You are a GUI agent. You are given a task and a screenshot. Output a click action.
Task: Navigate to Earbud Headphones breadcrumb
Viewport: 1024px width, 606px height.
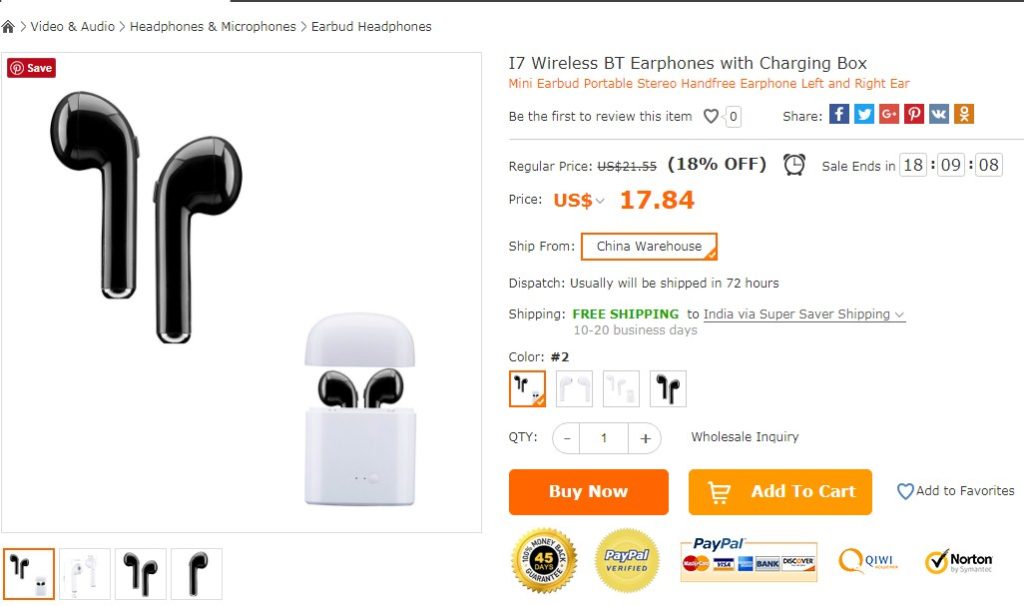coord(371,27)
